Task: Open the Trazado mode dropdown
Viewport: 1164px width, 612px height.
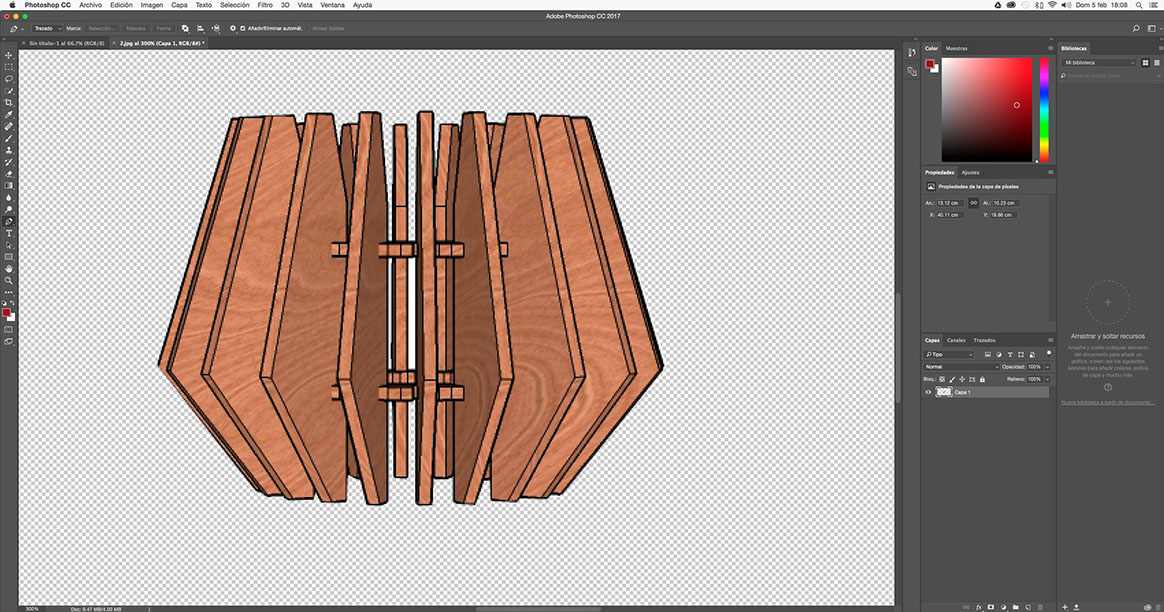Action: 49,28
